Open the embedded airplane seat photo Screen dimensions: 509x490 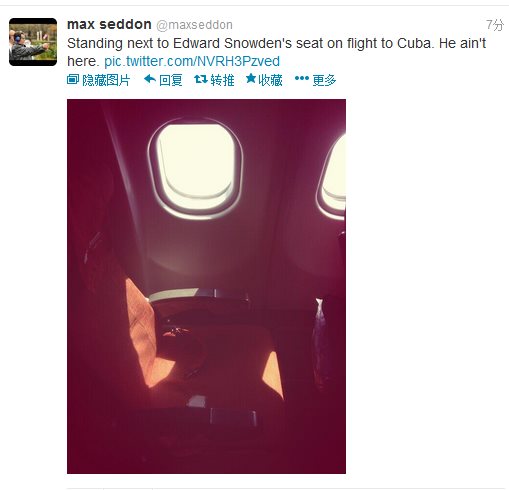206,286
